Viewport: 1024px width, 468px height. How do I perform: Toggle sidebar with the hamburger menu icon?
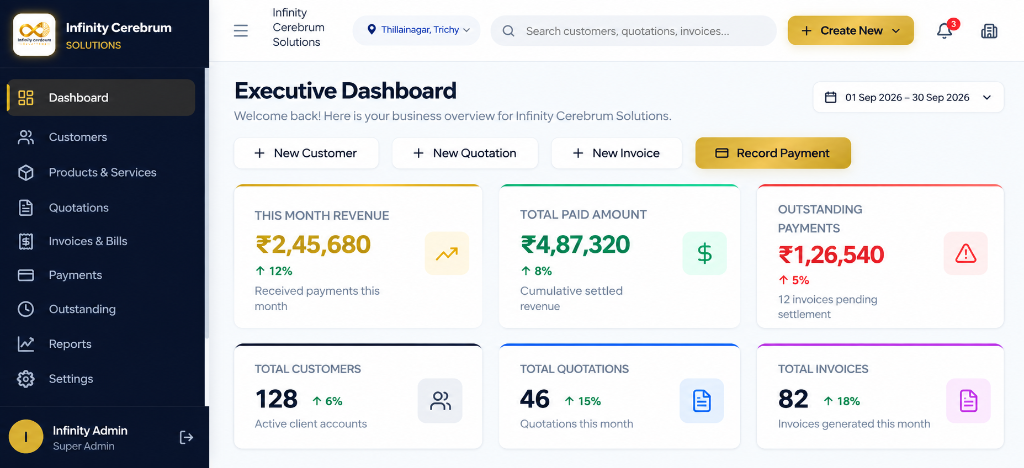[241, 31]
